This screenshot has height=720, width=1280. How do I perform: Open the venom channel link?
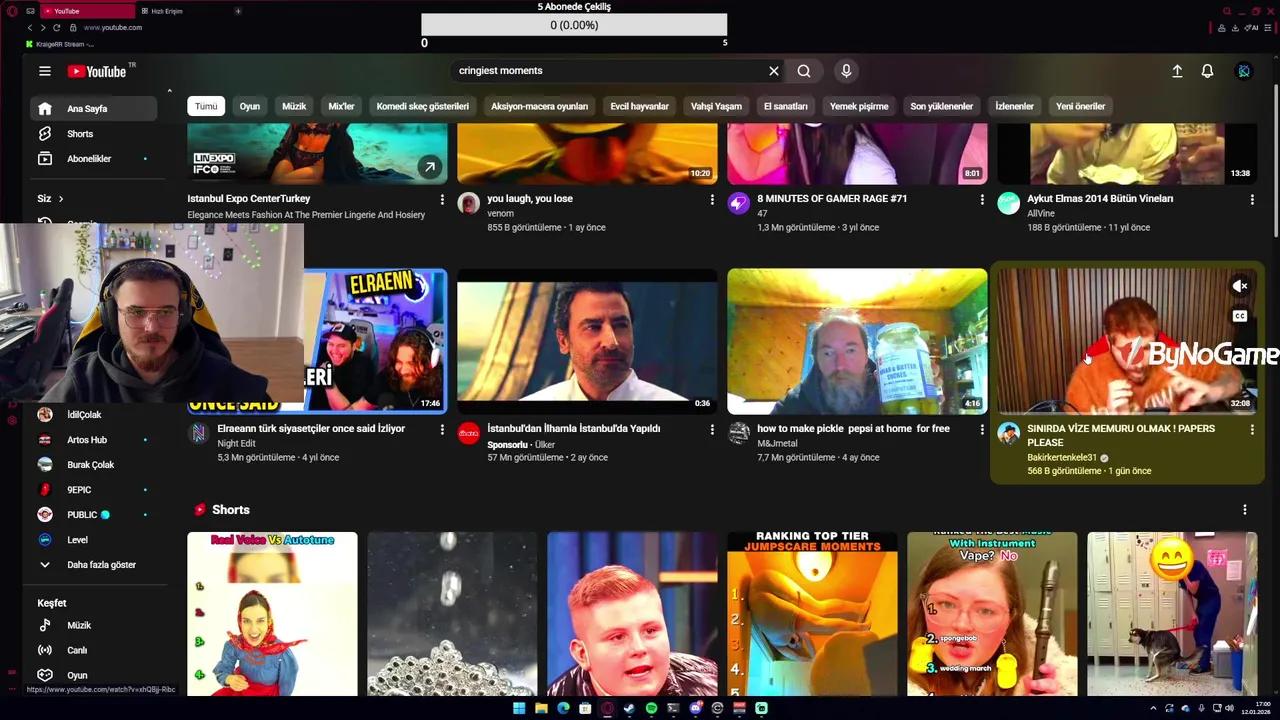tap(500, 214)
